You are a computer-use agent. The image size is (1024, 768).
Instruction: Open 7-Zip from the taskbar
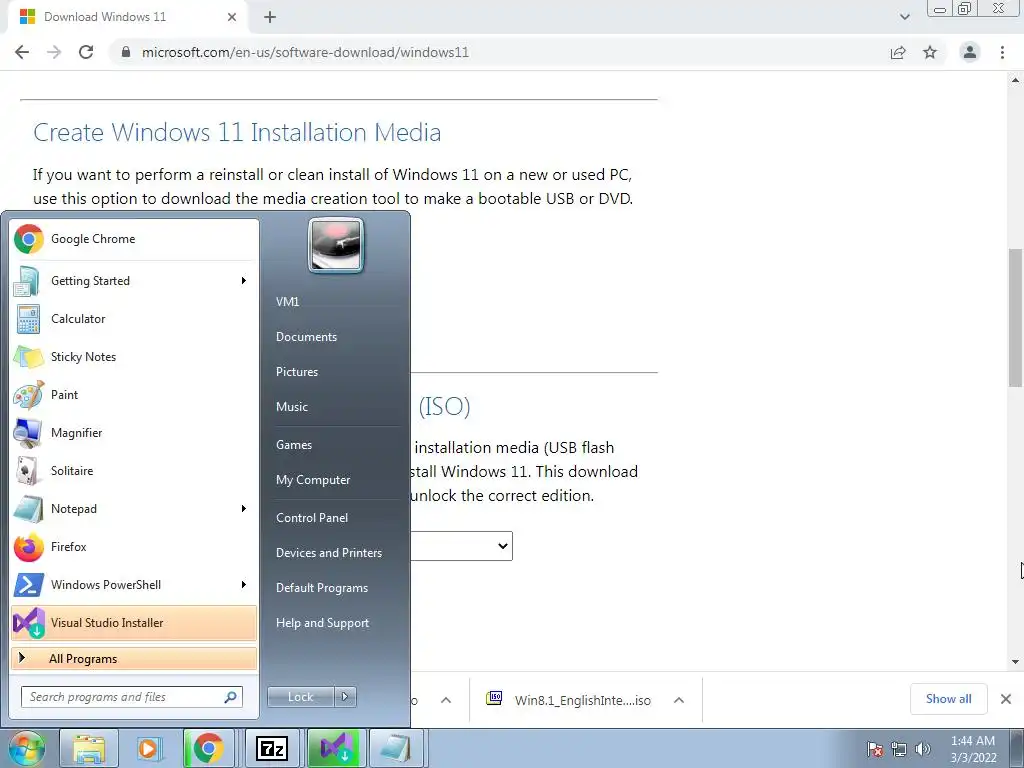pos(272,748)
